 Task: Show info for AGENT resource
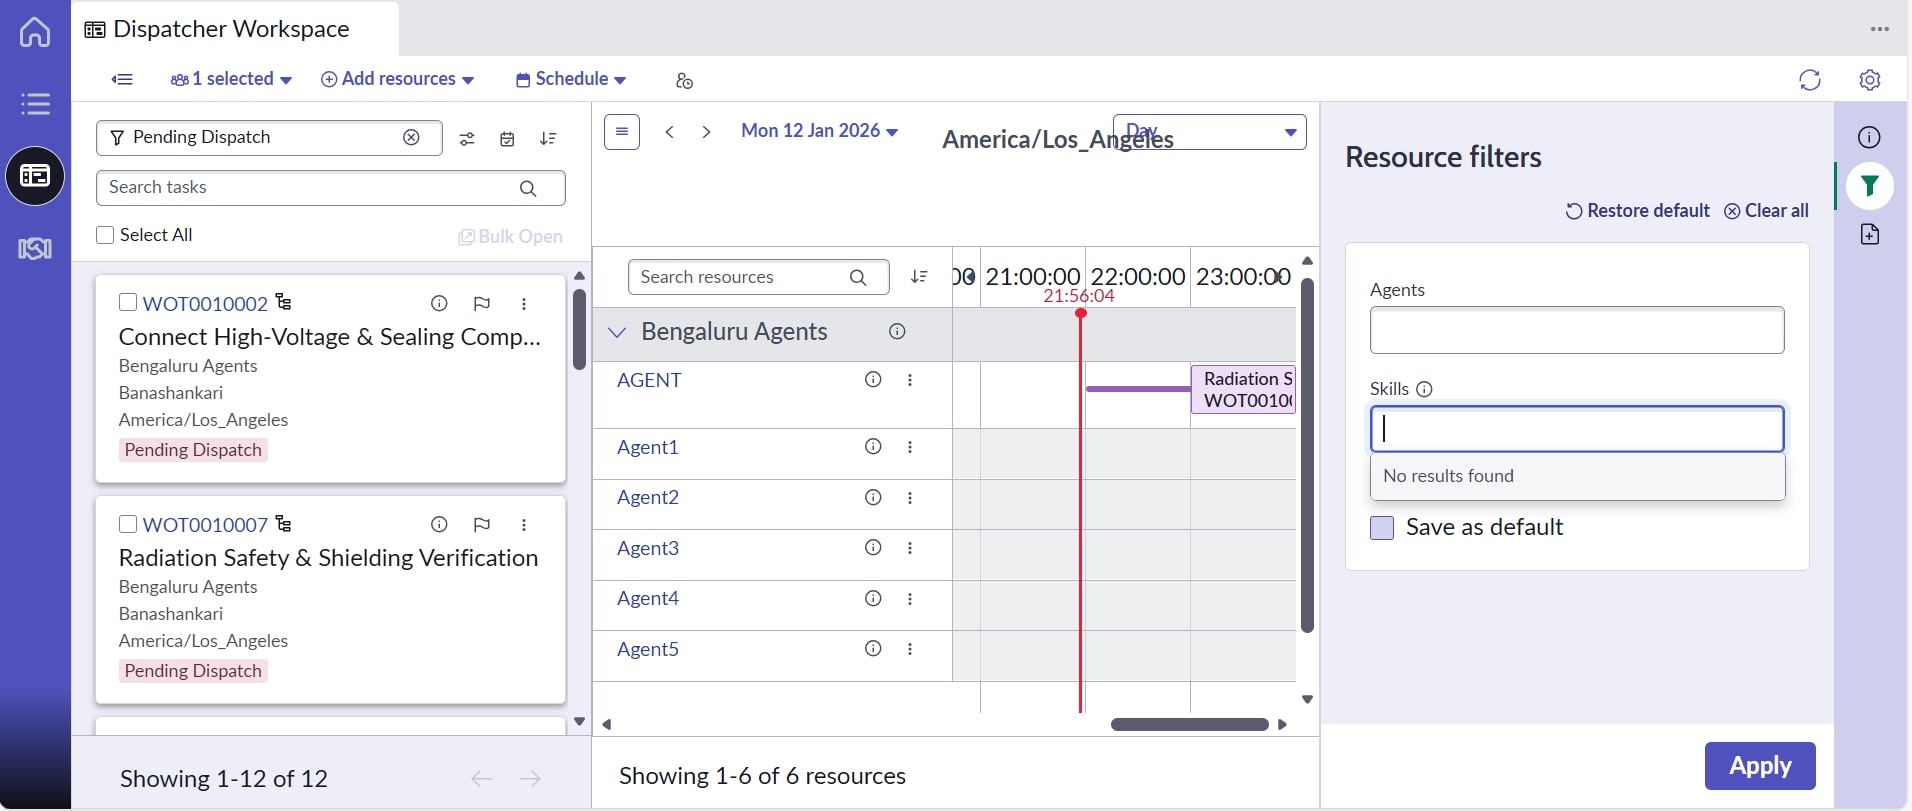pos(873,380)
